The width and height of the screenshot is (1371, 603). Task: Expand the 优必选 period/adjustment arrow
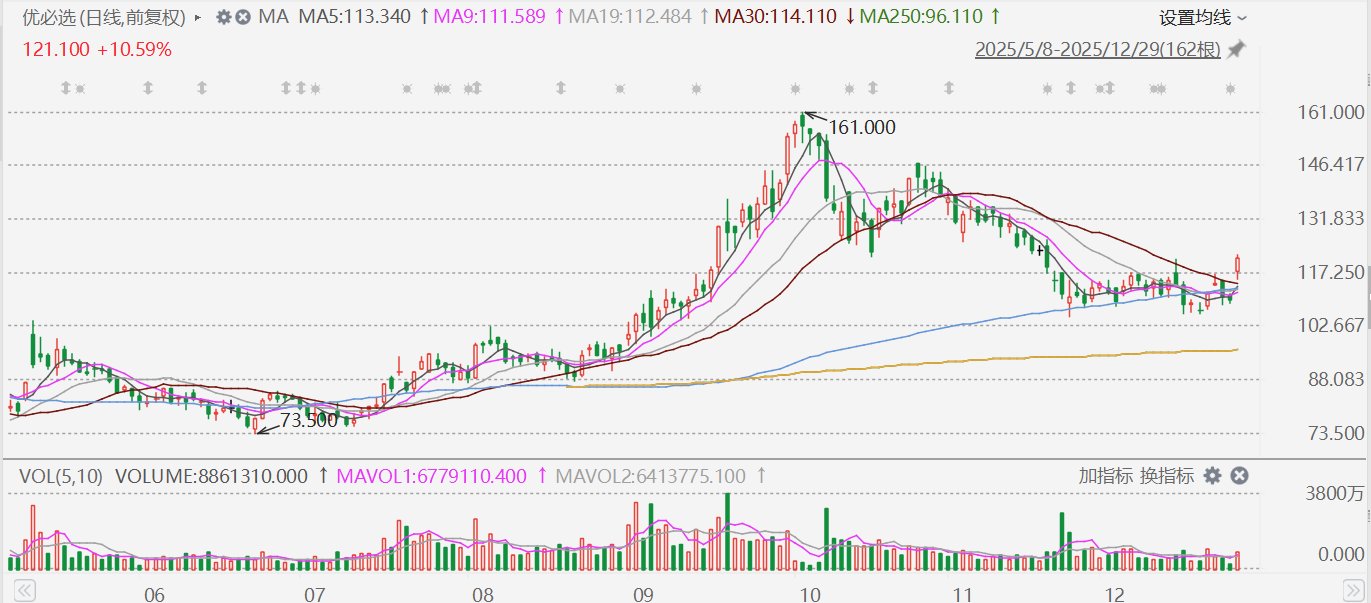(x=197, y=18)
